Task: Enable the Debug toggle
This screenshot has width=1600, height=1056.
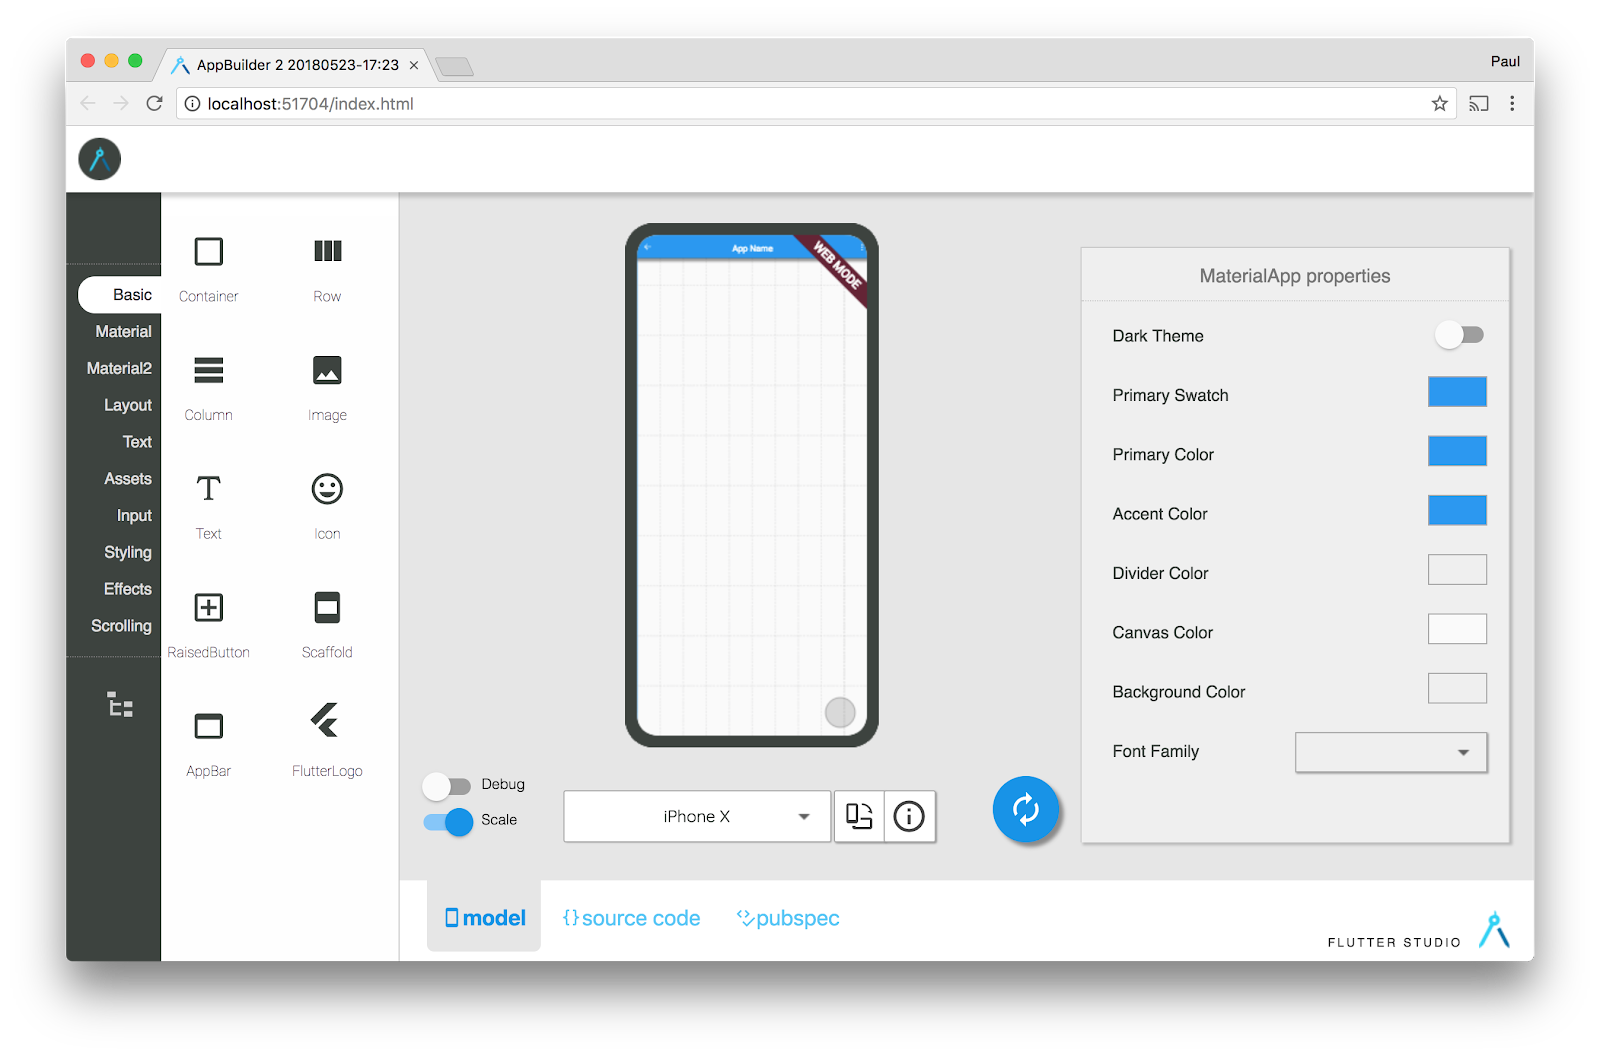Action: click(447, 785)
